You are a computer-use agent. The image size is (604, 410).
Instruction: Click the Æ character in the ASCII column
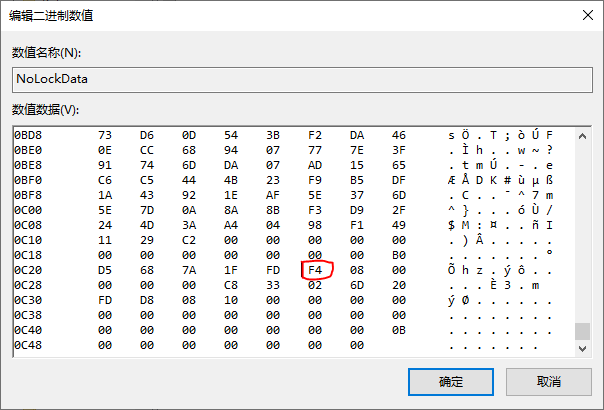point(452,179)
